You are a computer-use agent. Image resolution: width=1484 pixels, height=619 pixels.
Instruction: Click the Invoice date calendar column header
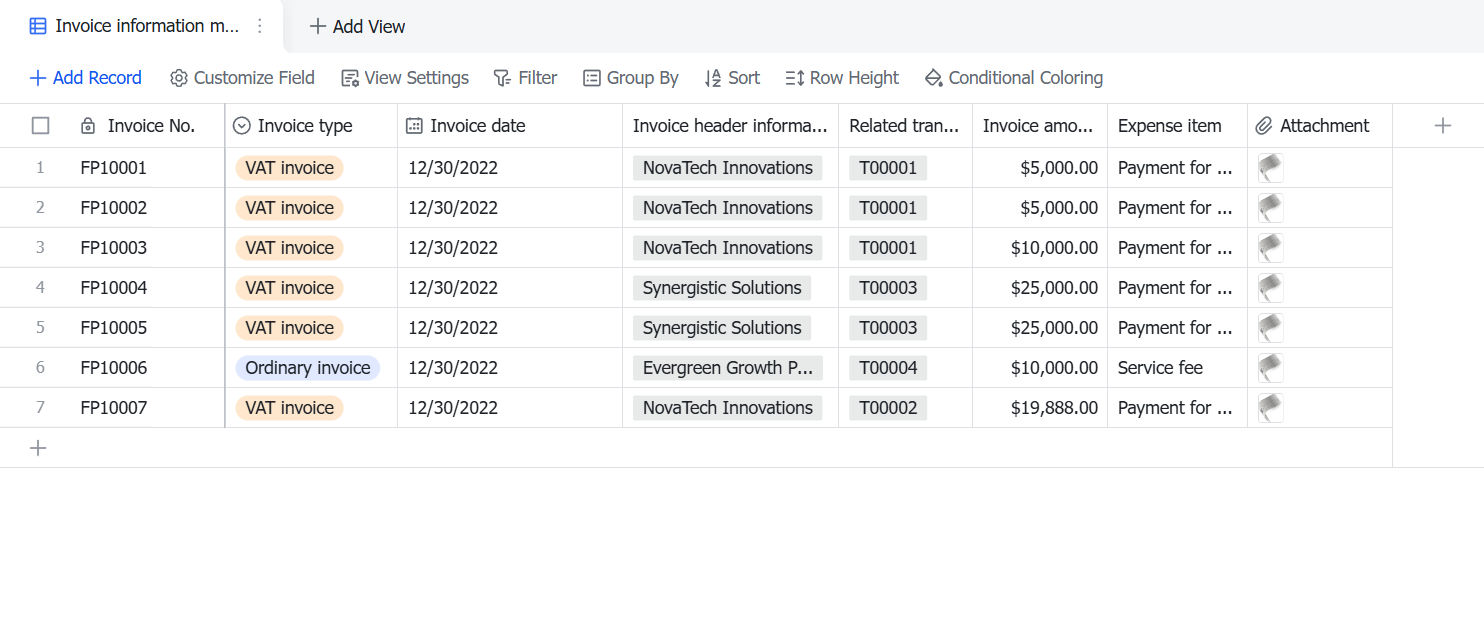coord(510,126)
